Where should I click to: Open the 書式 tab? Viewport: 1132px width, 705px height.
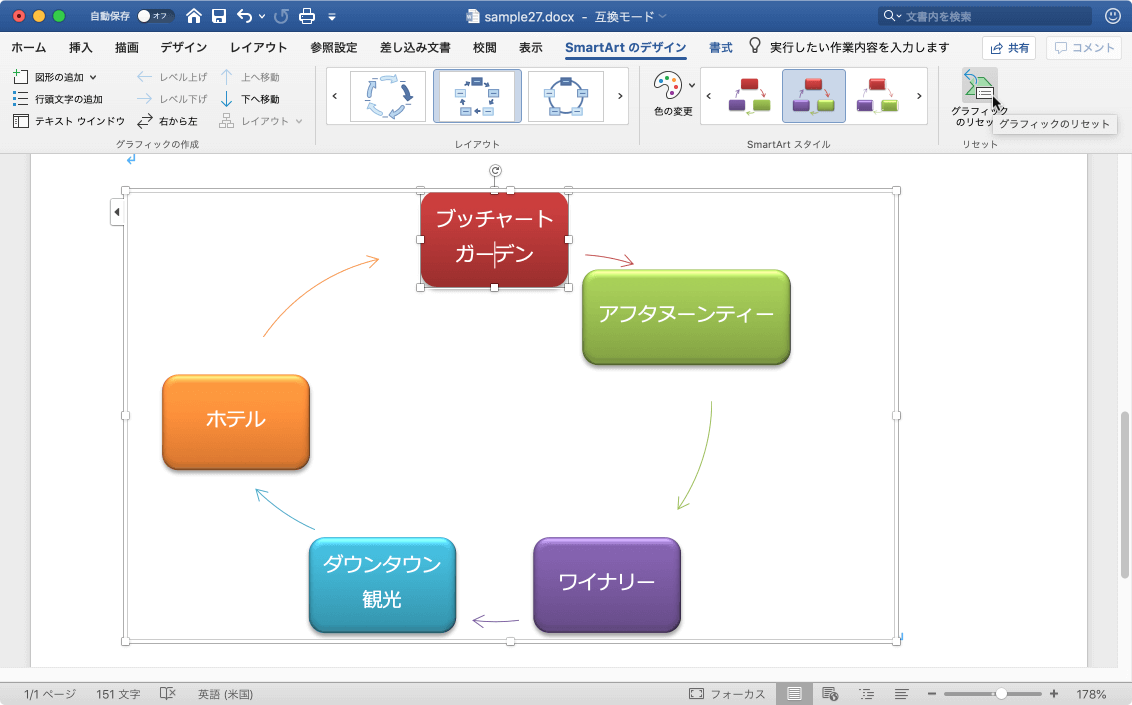[720, 48]
